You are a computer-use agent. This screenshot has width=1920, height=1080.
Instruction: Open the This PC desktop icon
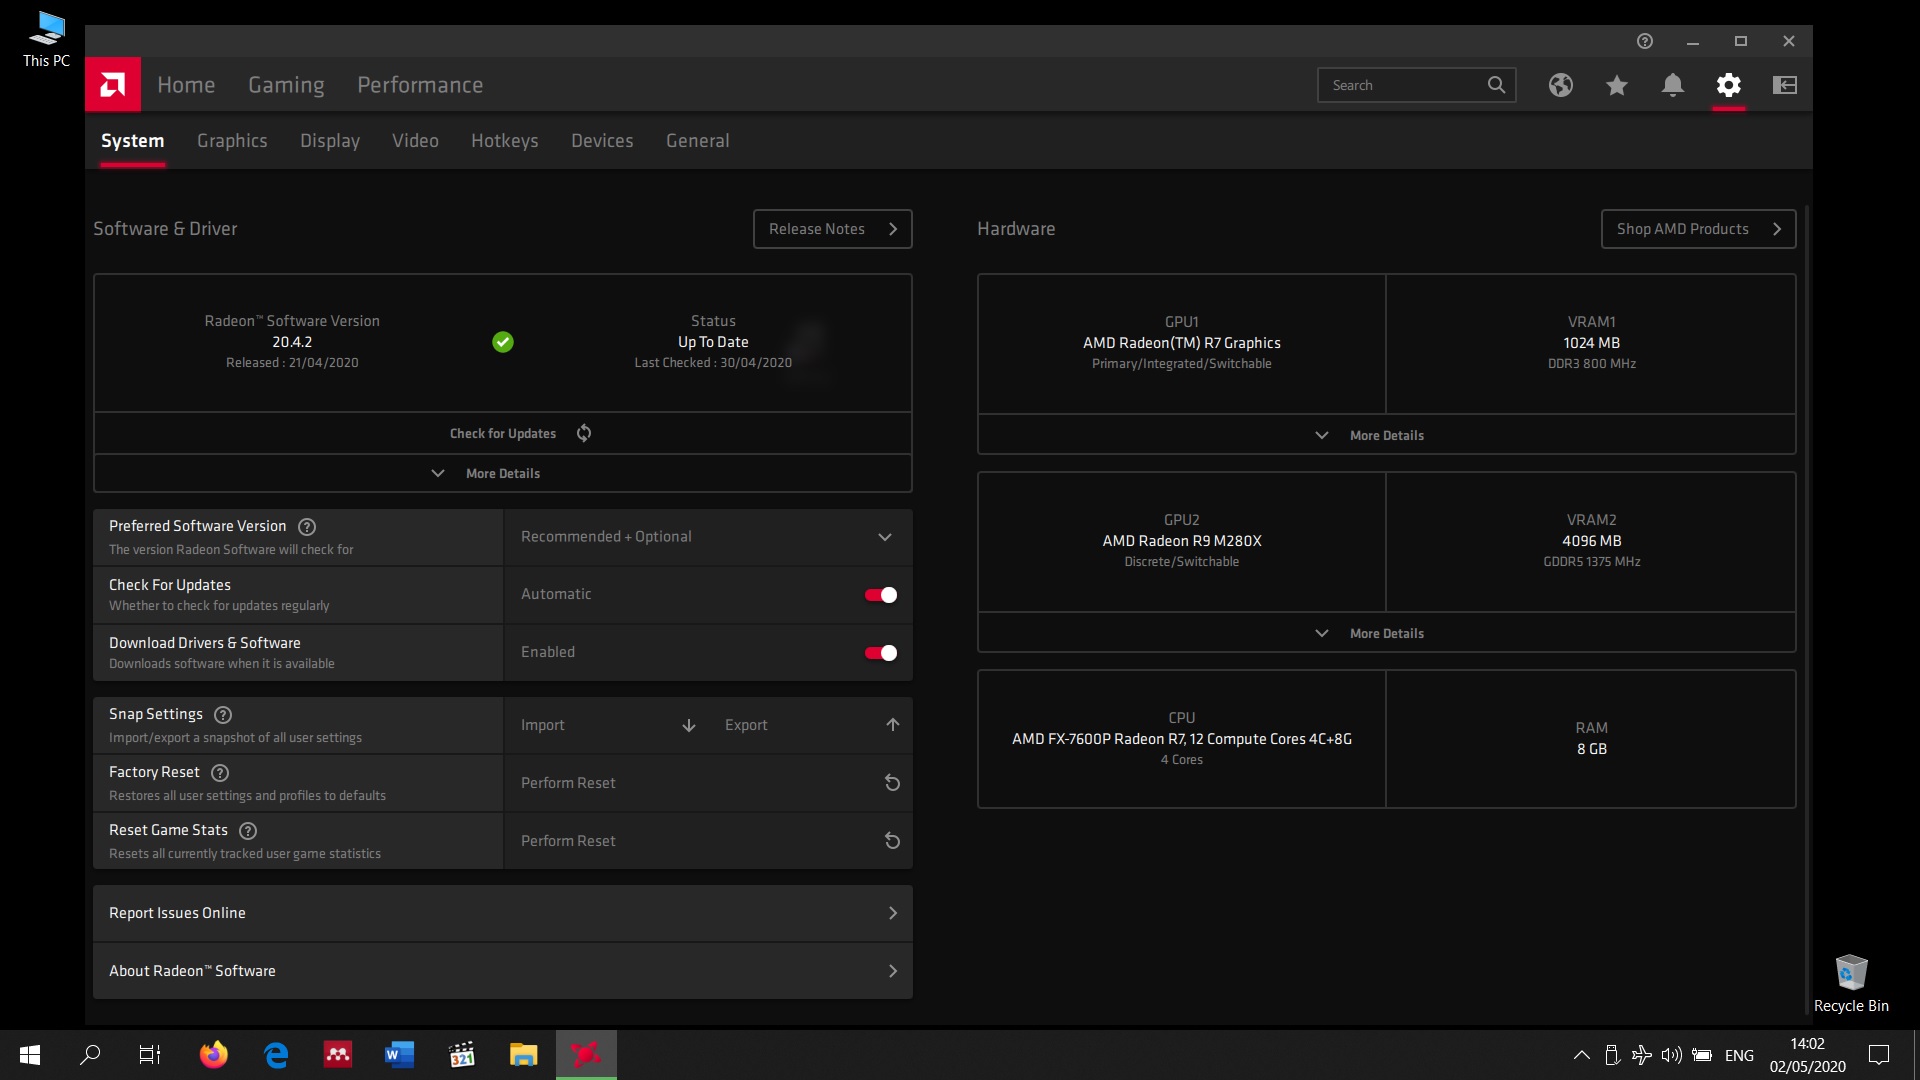click(46, 40)
